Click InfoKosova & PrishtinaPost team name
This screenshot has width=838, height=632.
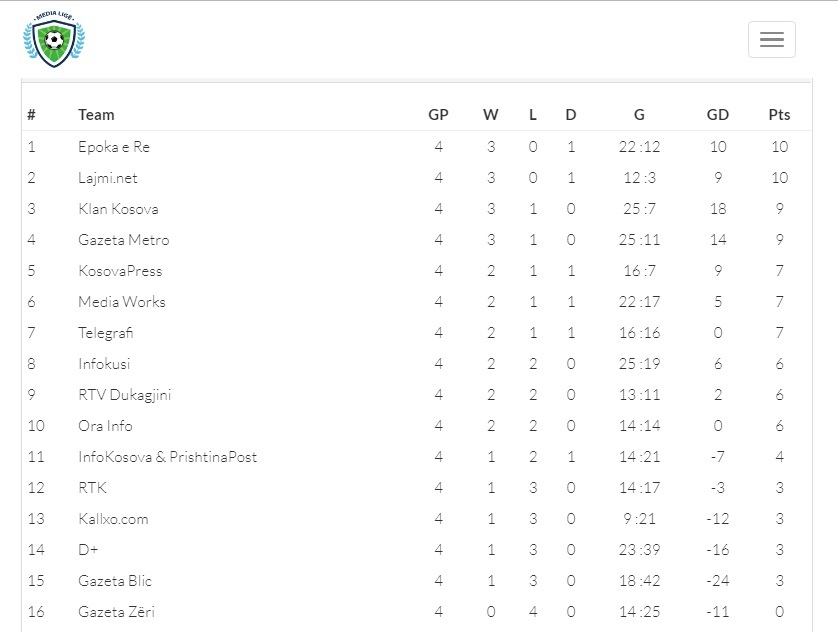pos(167,457)
